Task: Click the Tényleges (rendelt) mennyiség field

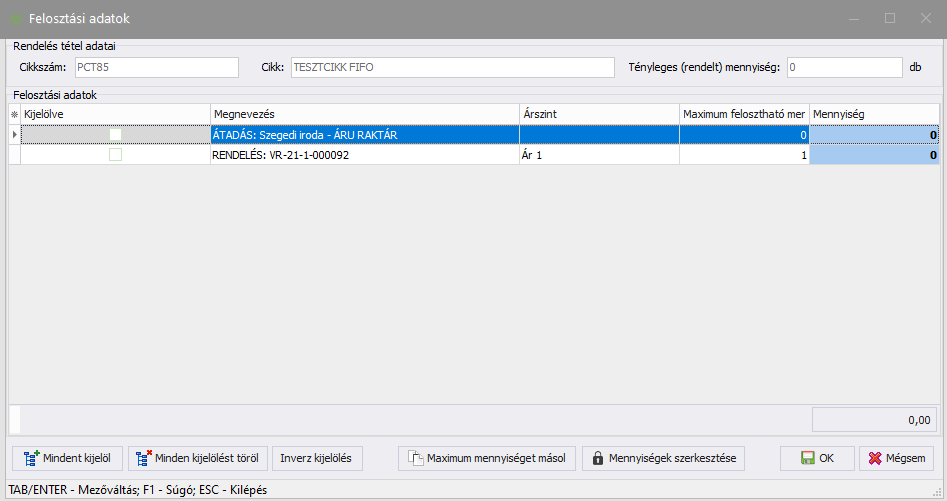Action: tap(844, 68)
